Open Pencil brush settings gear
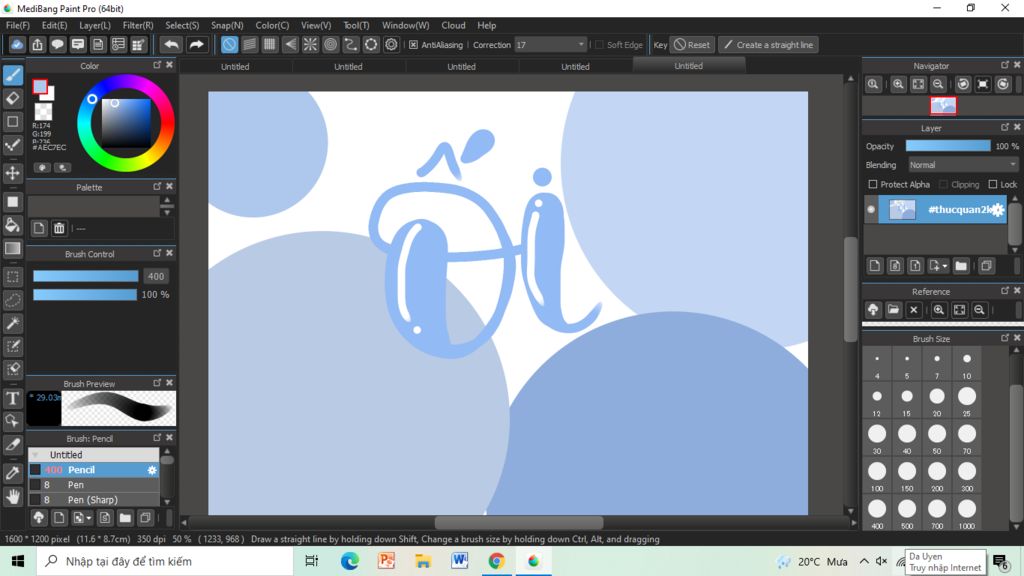The width and height of the screenshot is (1024, 576). [x=152, y=470]
